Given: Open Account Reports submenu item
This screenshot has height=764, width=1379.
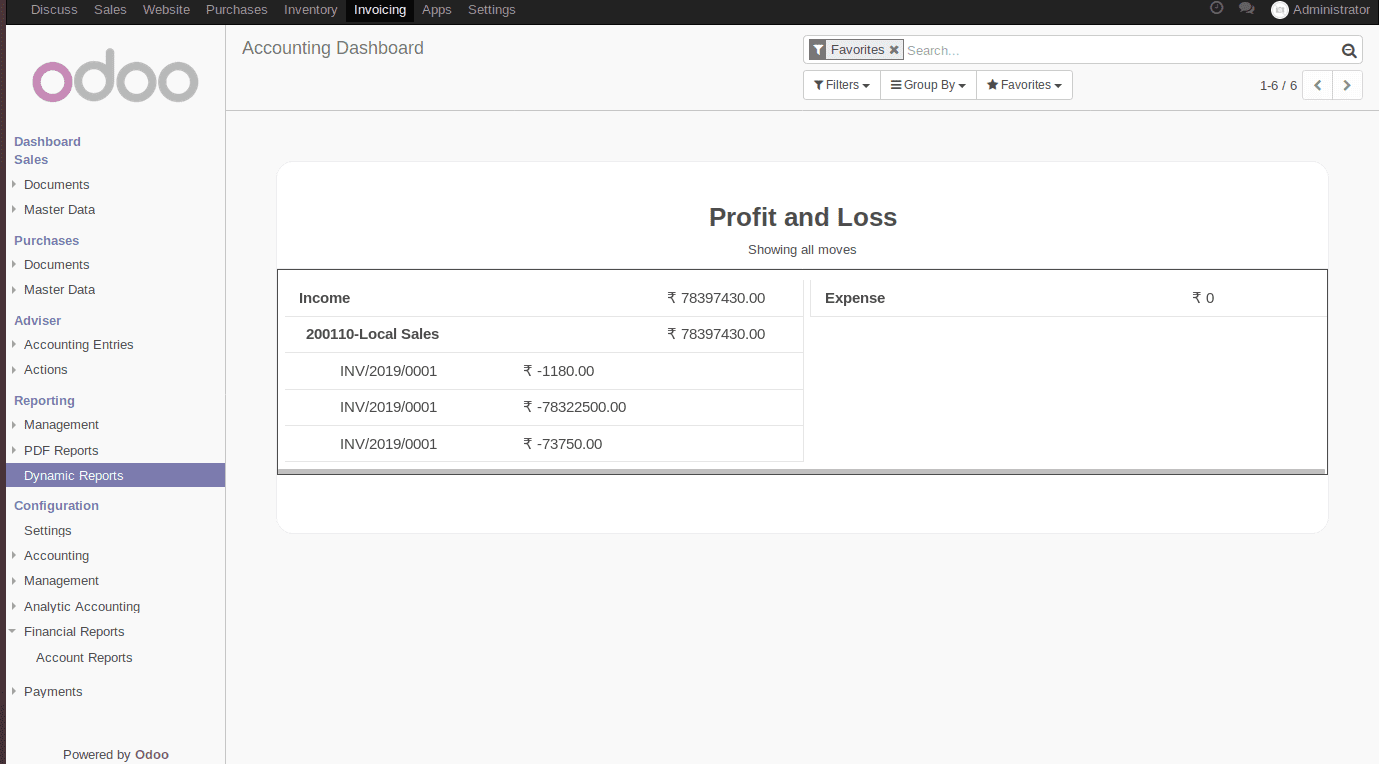Looking at the screenshot, I should click(x=84, y=658).
